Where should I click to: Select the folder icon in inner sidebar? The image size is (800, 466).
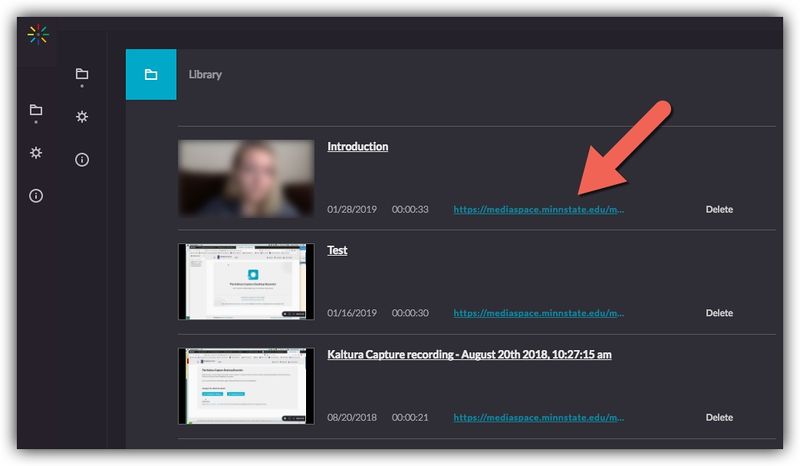(82, 74)
